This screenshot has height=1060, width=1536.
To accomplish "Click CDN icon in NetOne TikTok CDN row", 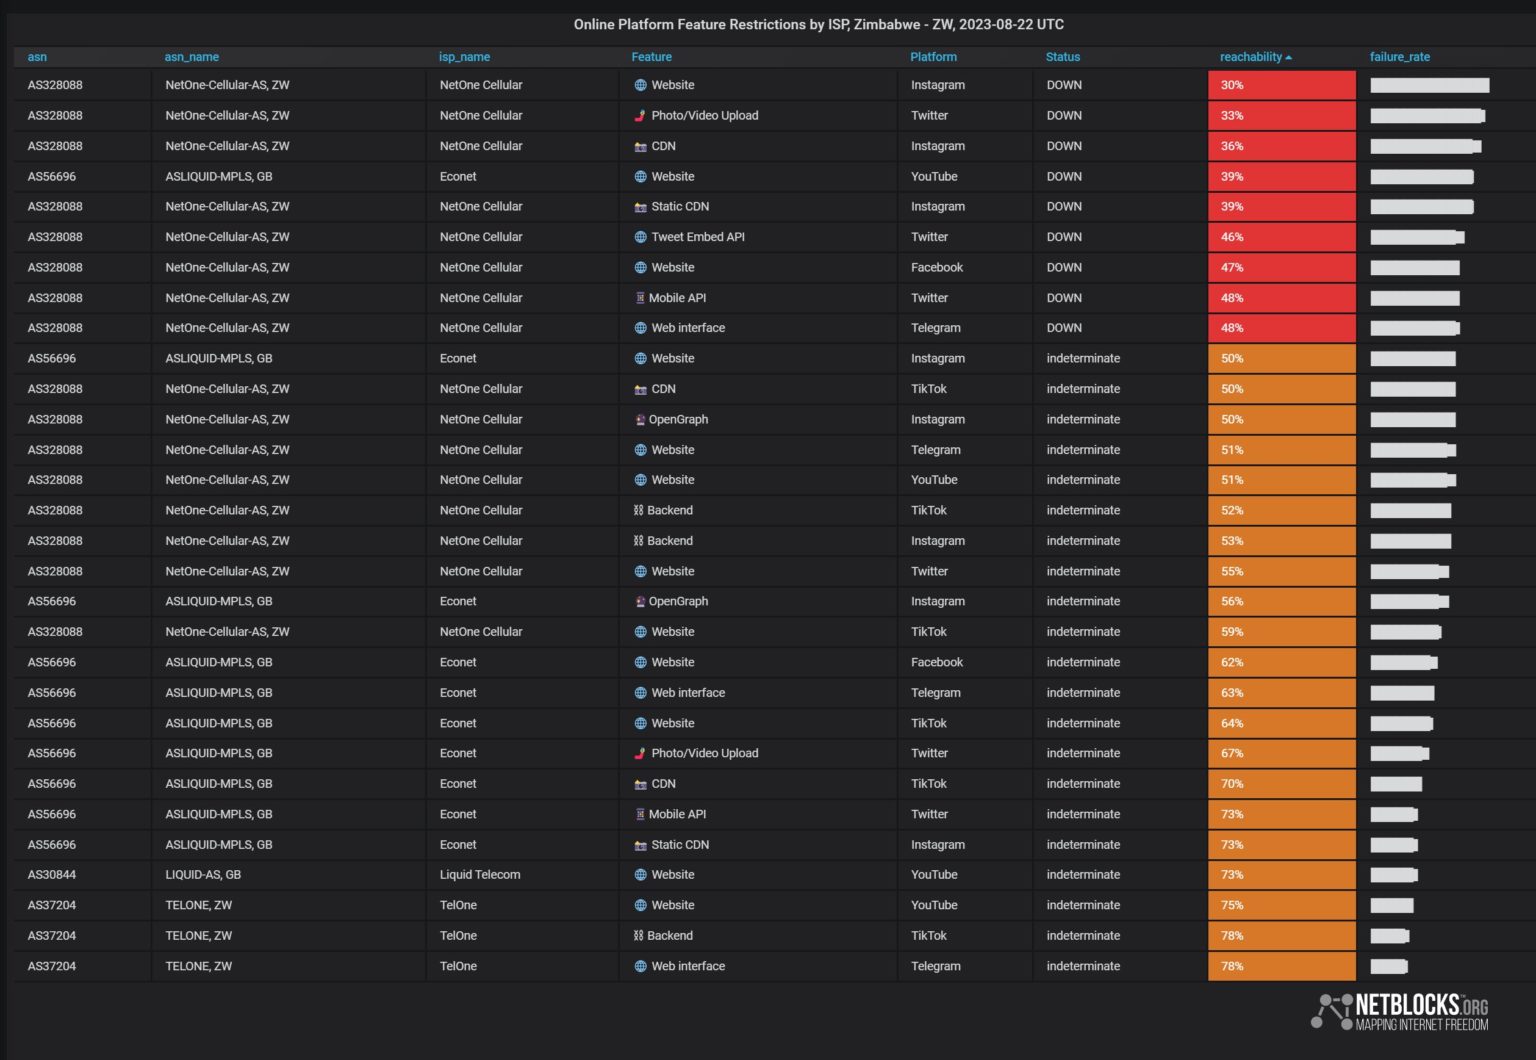I will [x=640, y=389].
